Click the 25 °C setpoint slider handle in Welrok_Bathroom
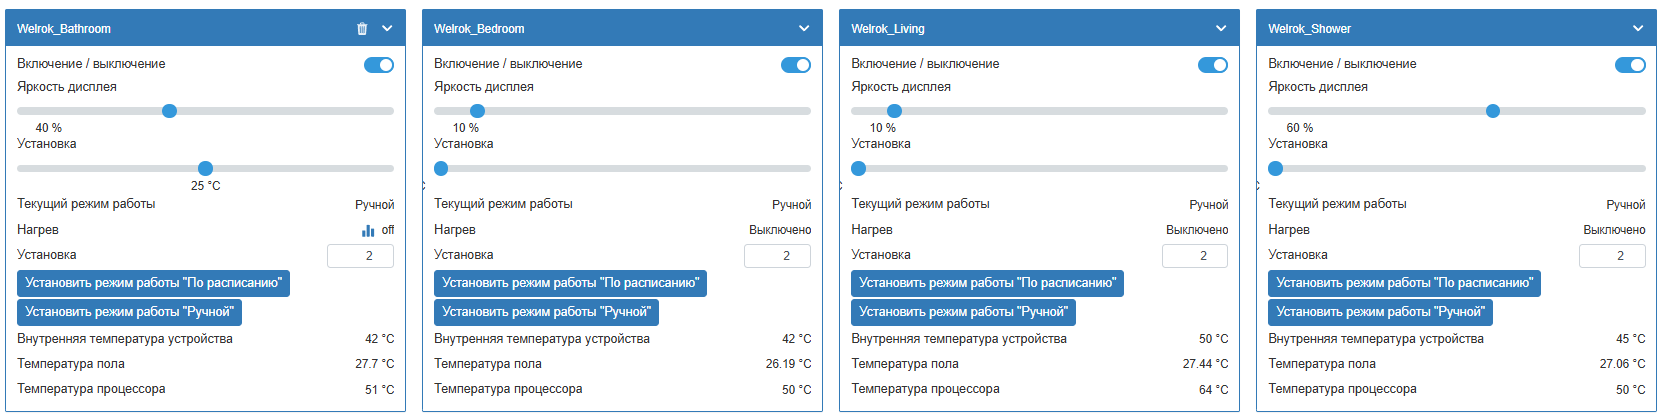The height and width of the screenshot is (416, 1672). pyautogui.click(x=205, y=169)
